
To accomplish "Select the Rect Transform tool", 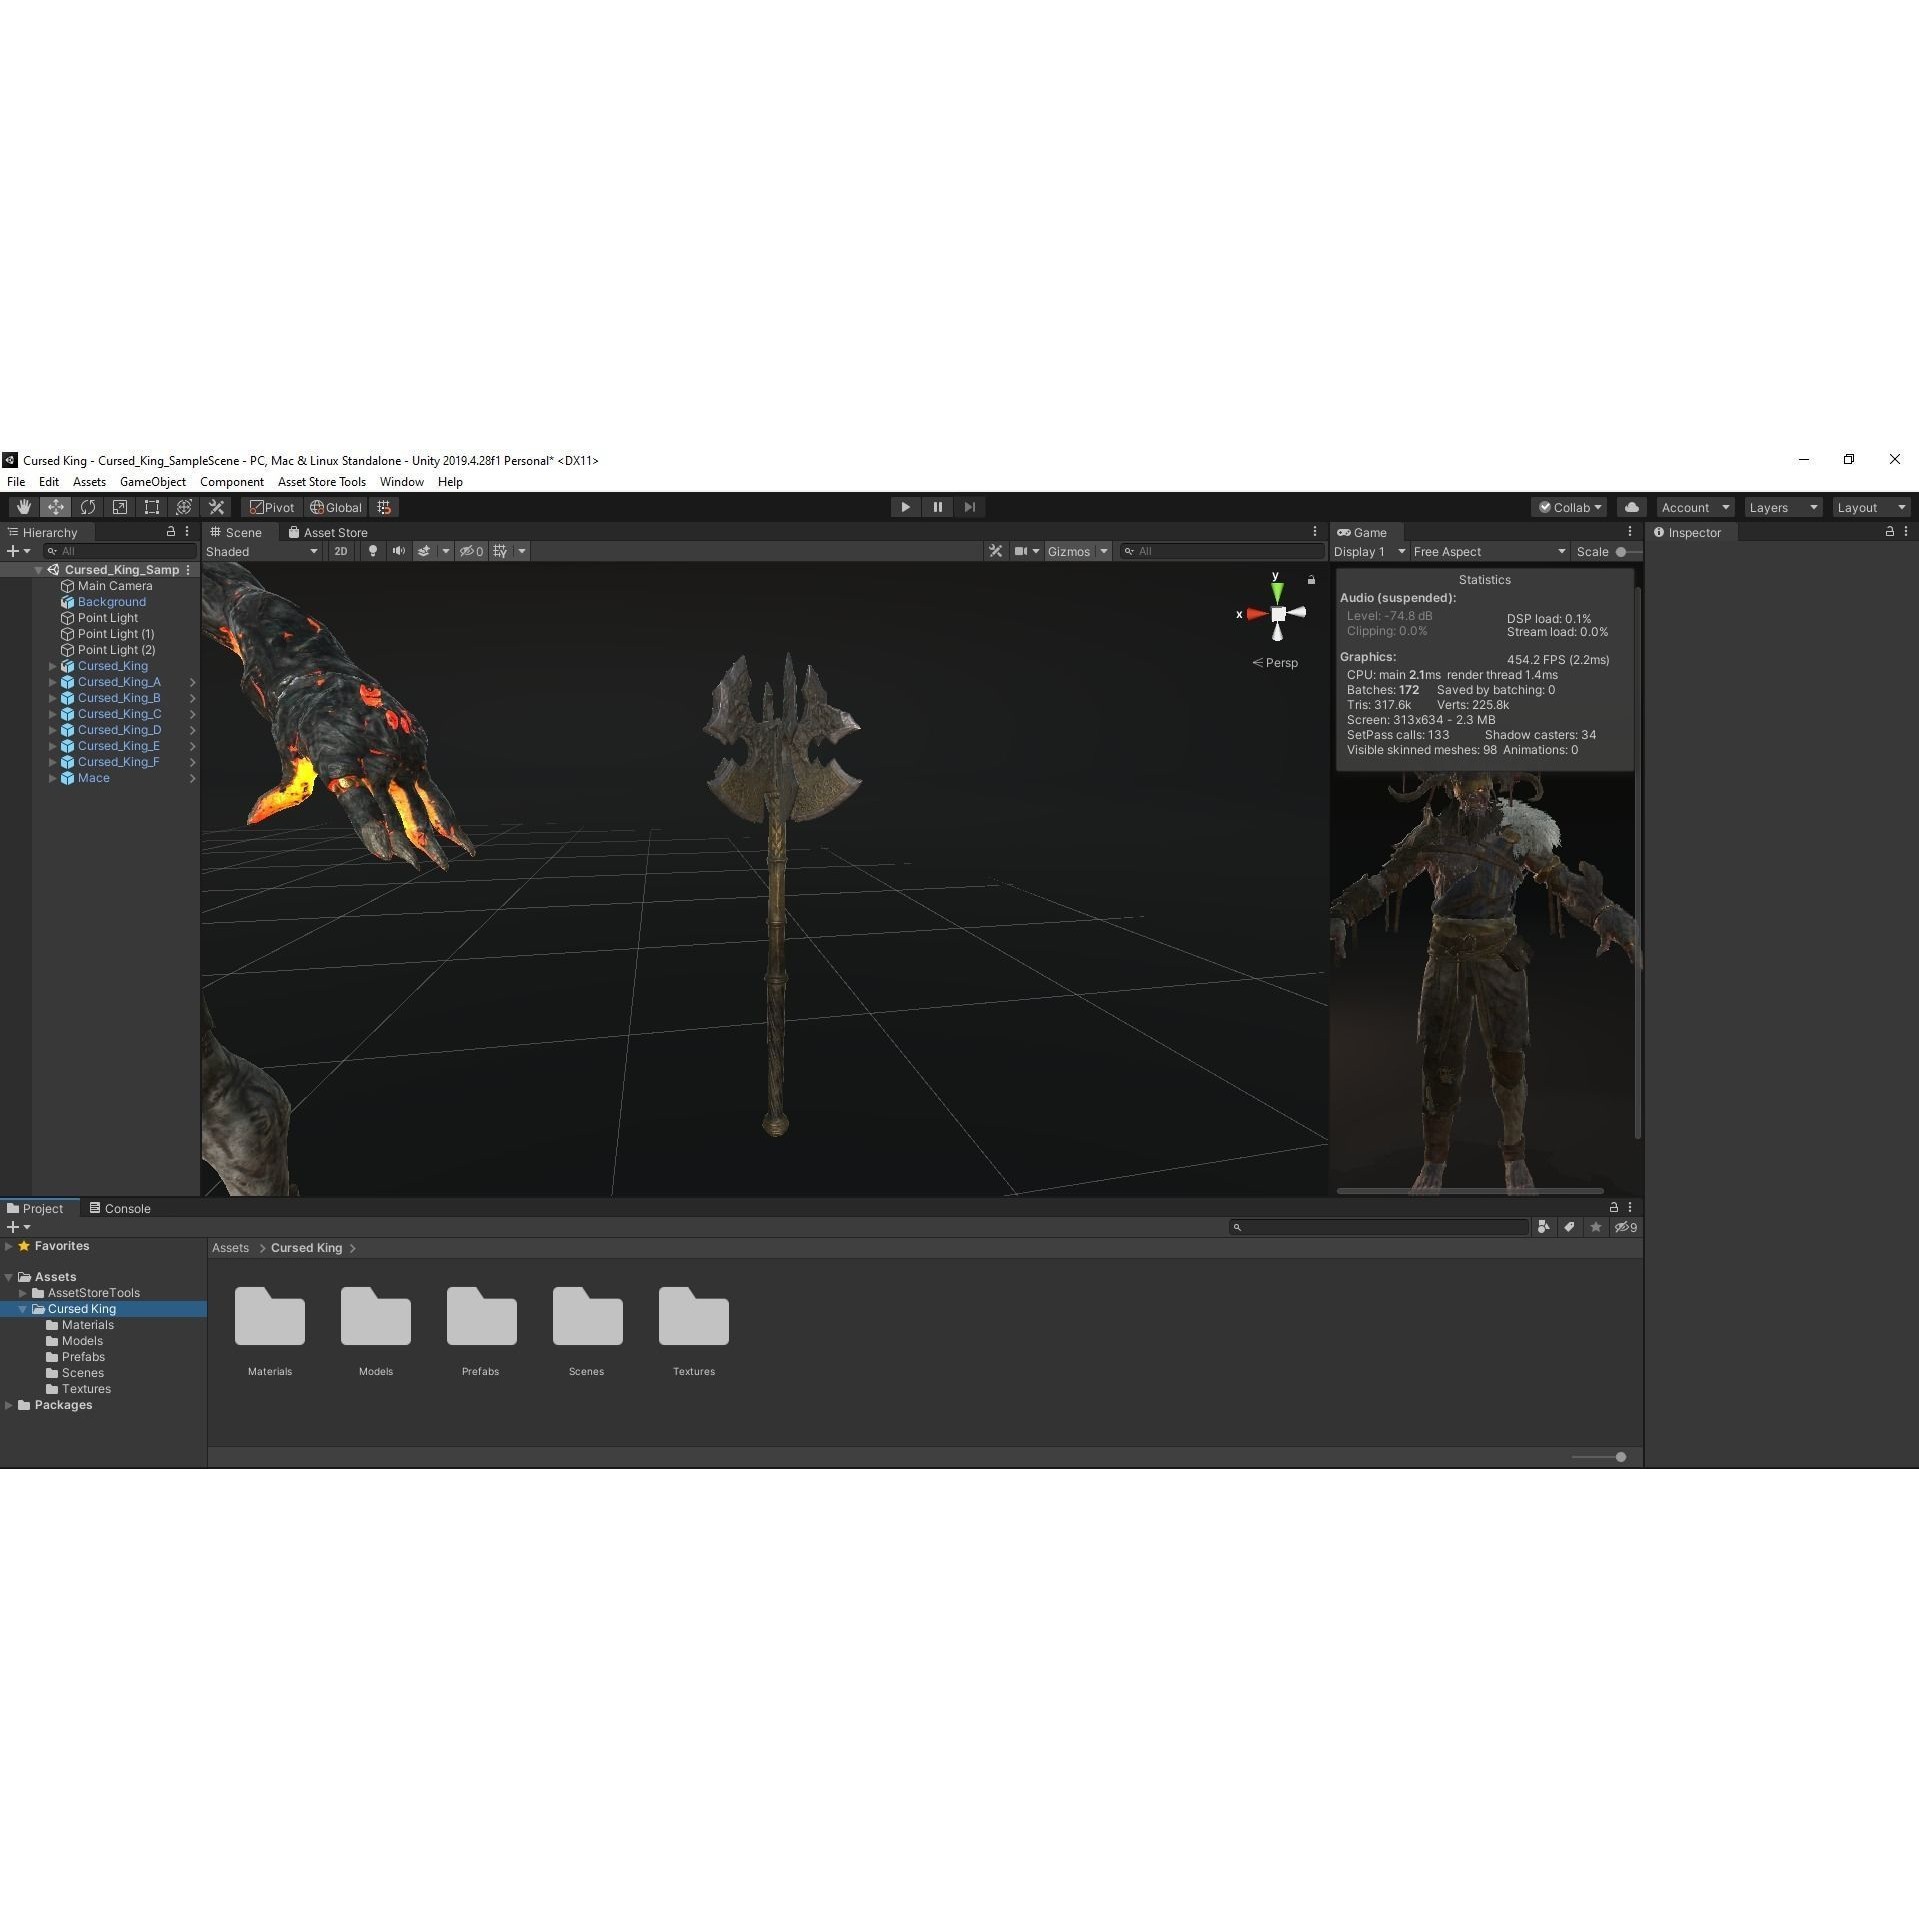I will tap(151, 507).
